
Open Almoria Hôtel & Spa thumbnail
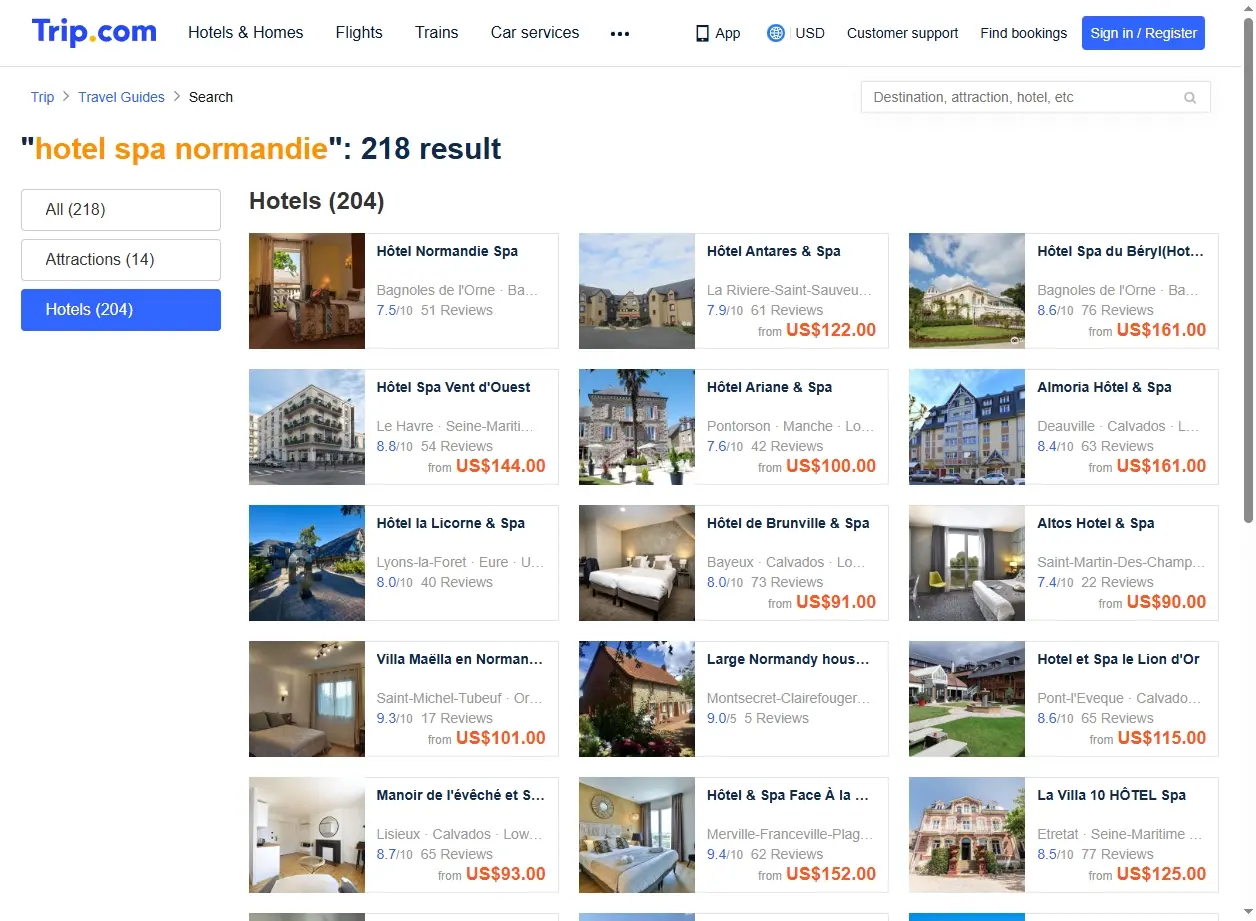(967, 427)
